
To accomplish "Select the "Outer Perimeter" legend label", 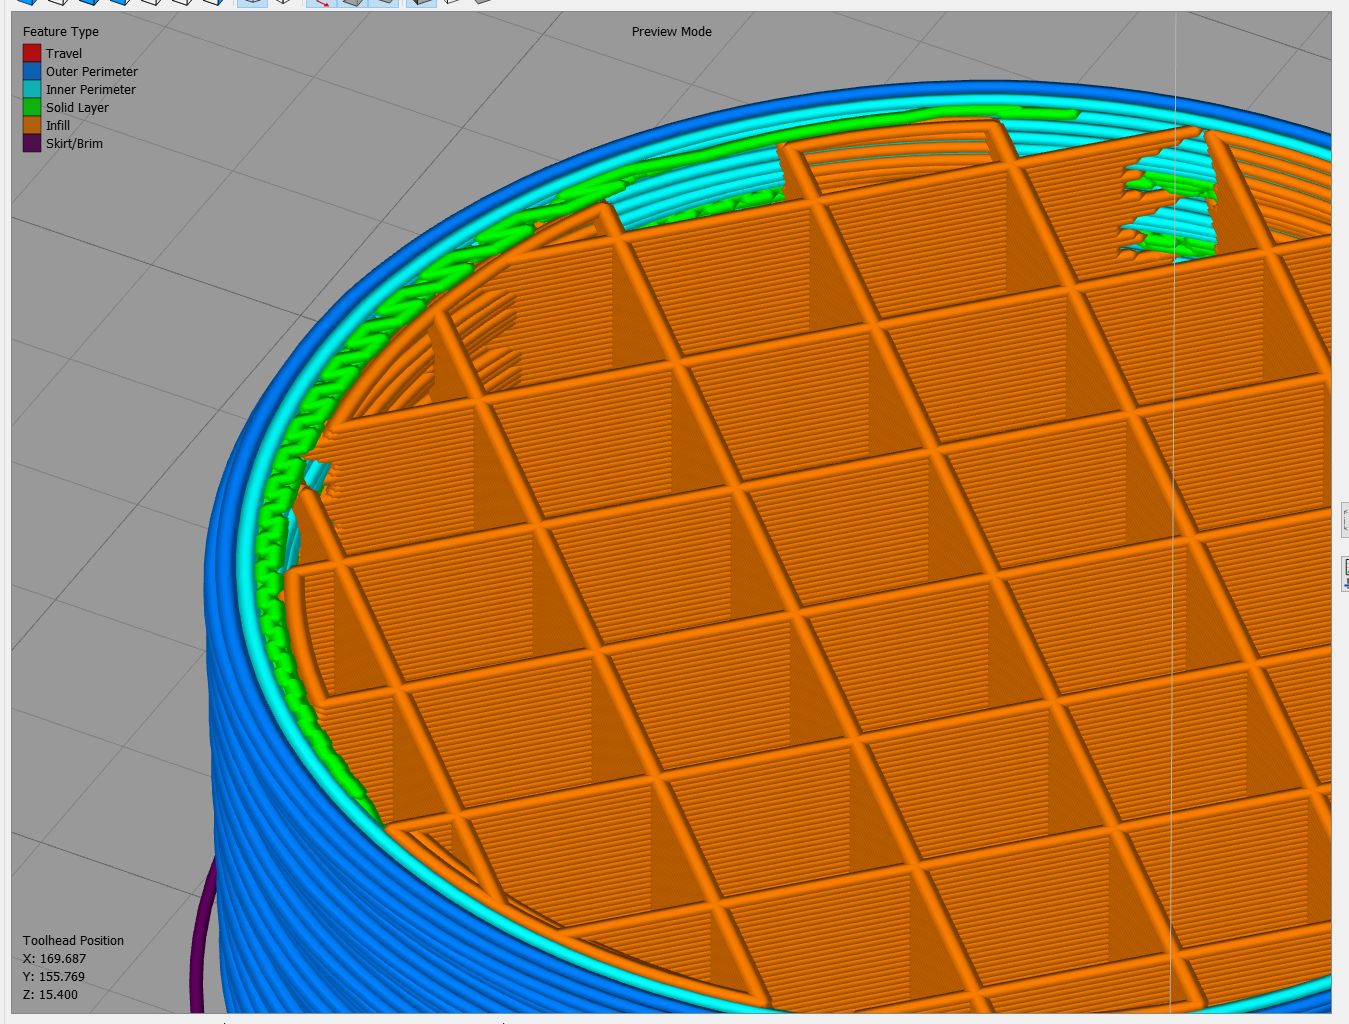I will point(92,72).
